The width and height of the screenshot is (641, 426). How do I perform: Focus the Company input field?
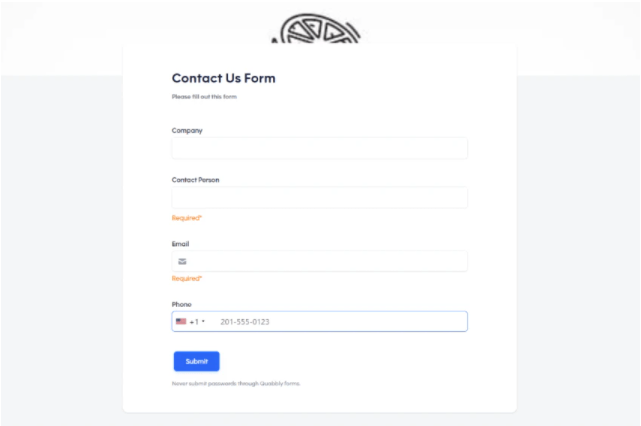coord(319,148)
